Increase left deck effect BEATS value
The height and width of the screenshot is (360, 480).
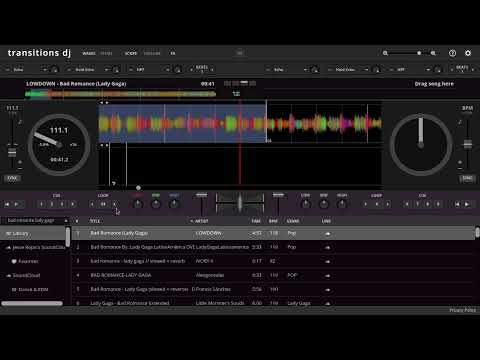pyautogui.click(x=212, y=70)
